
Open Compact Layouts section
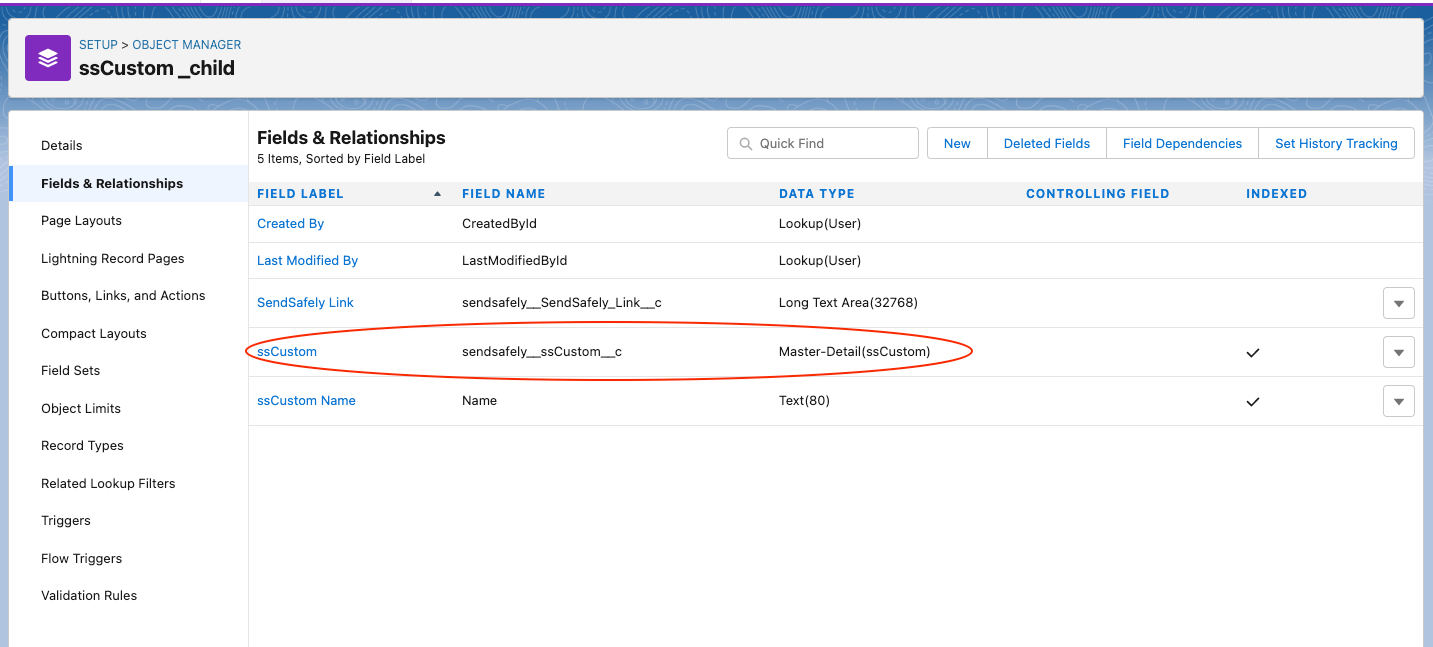coord(94,334)
